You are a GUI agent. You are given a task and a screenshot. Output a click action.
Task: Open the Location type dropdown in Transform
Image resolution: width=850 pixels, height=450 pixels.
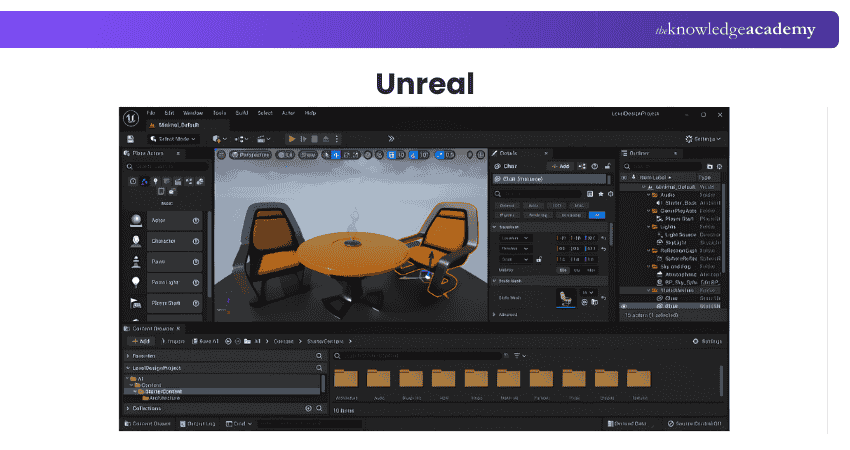coord(514,238)
